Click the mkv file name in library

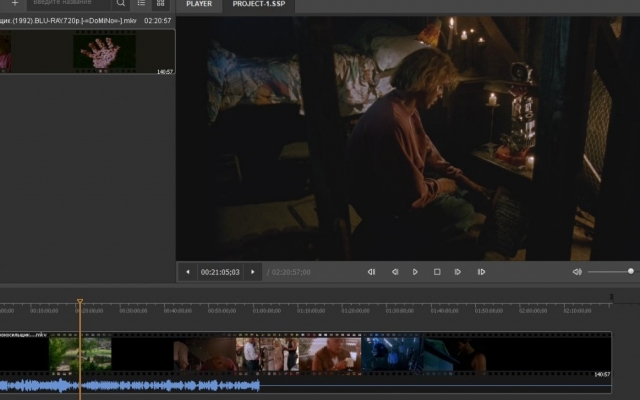click(x=69, y=20)
